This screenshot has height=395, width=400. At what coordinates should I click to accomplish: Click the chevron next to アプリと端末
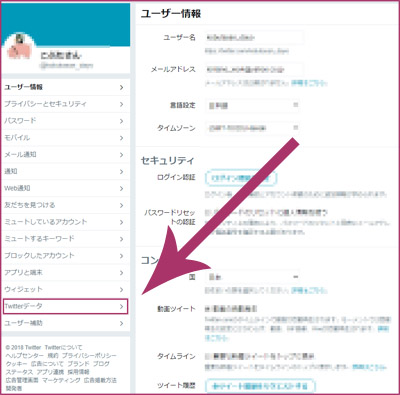click(x=121, y=273)
